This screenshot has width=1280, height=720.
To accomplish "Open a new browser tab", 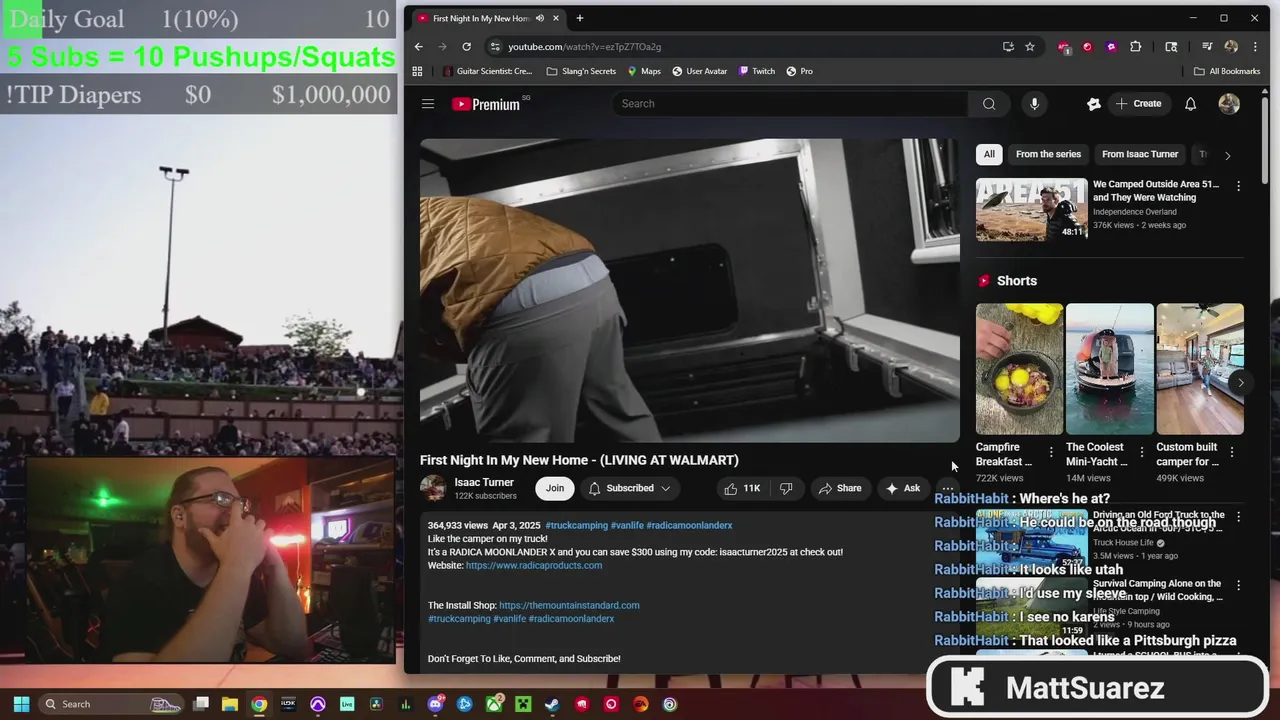I will pos(579,18).
